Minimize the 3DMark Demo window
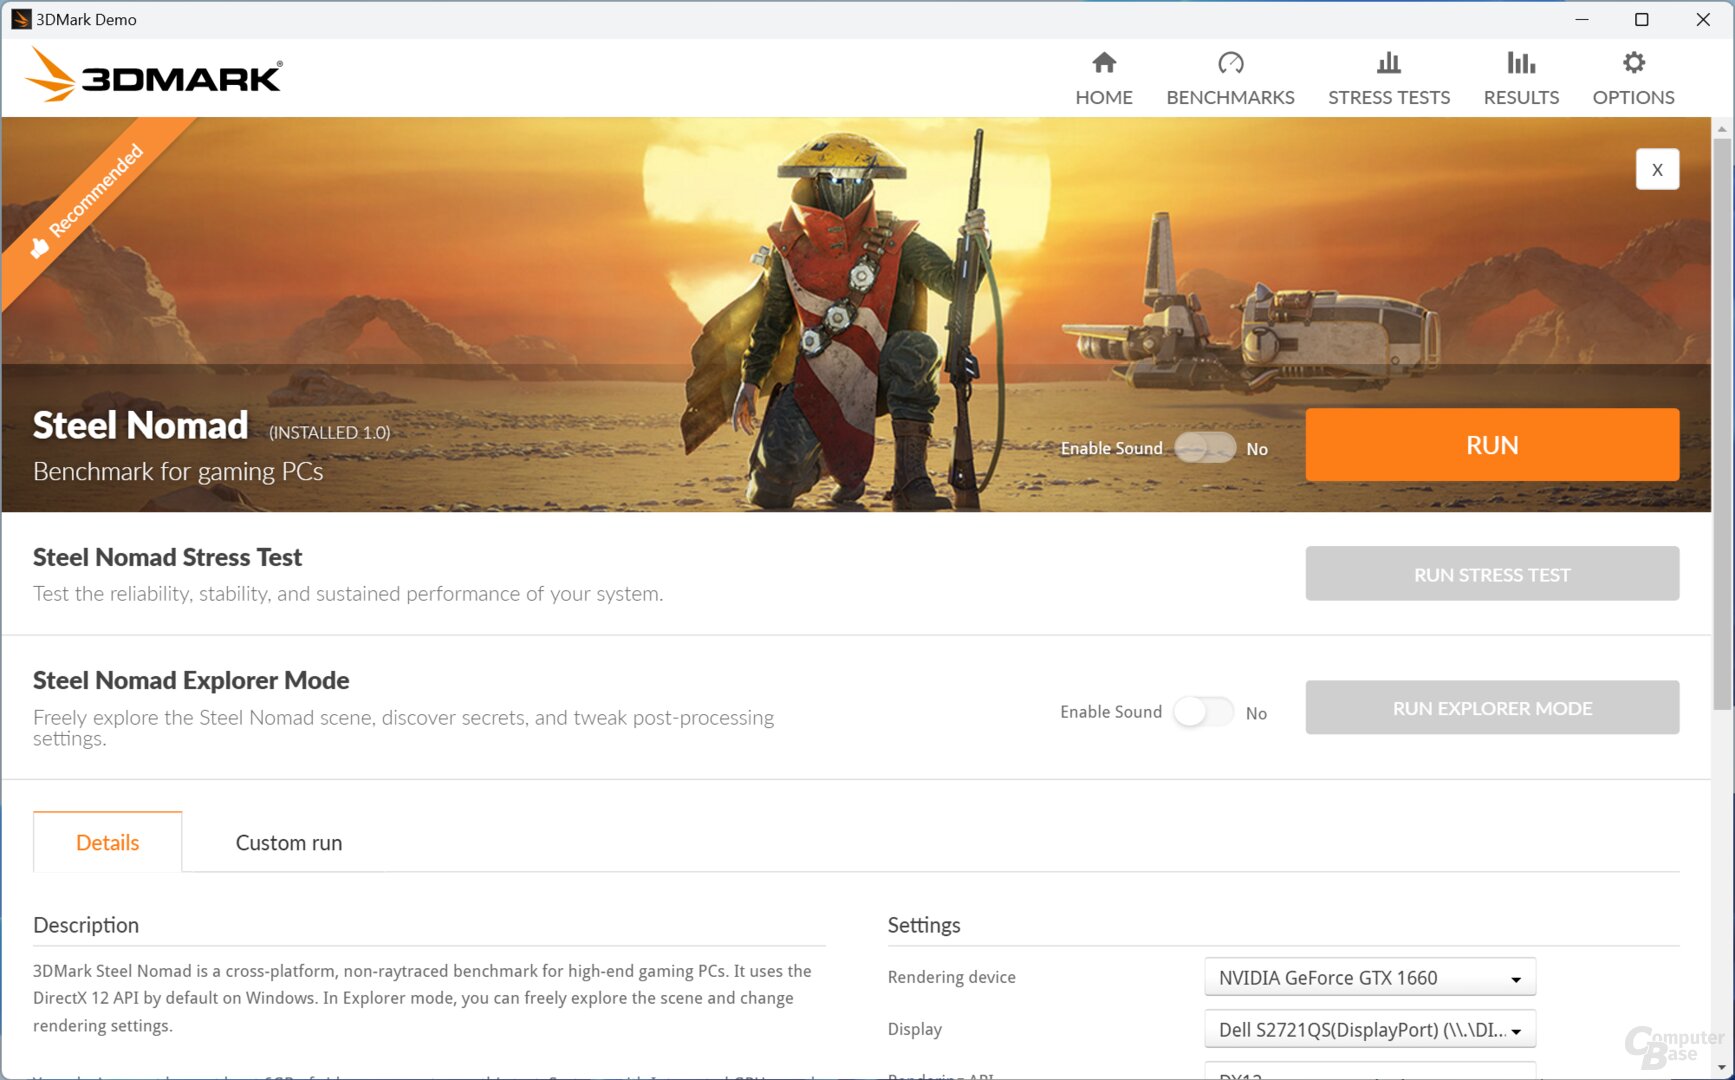The height and width of the screenshot is (1080, 1735). point(1581,19)
